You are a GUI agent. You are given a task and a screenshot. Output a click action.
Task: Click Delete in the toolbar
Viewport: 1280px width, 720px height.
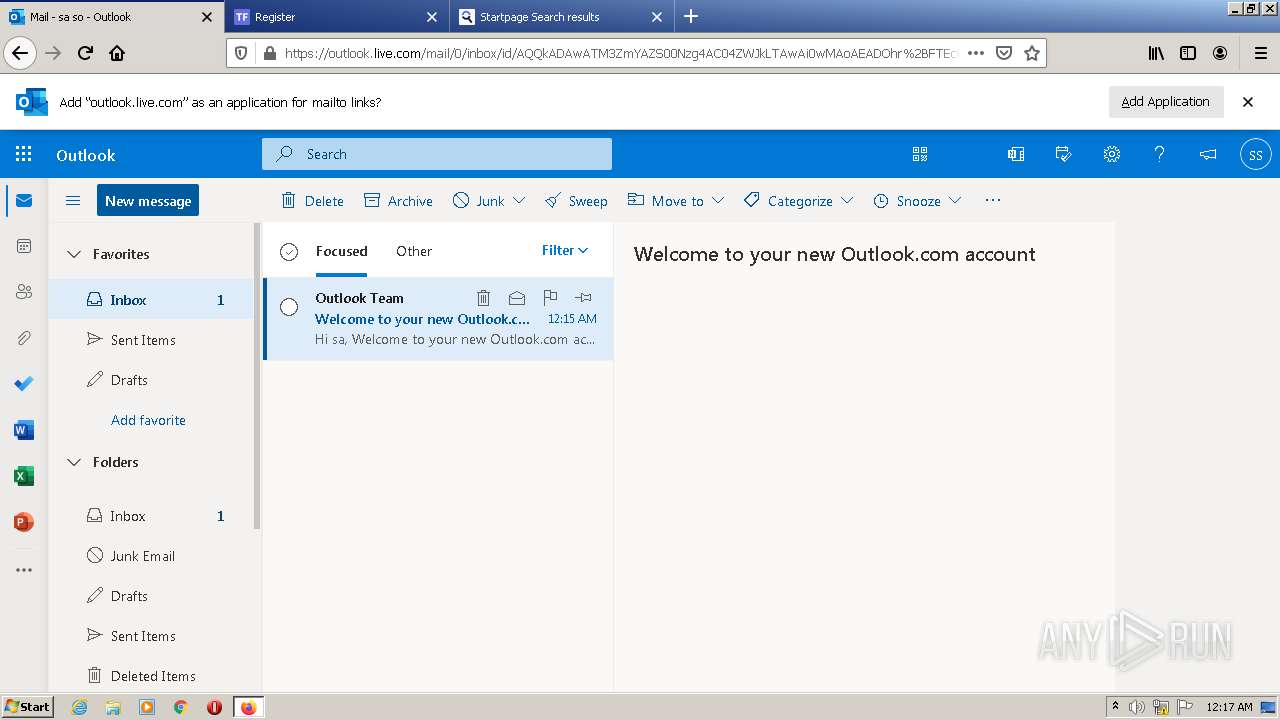pos(312,200)
